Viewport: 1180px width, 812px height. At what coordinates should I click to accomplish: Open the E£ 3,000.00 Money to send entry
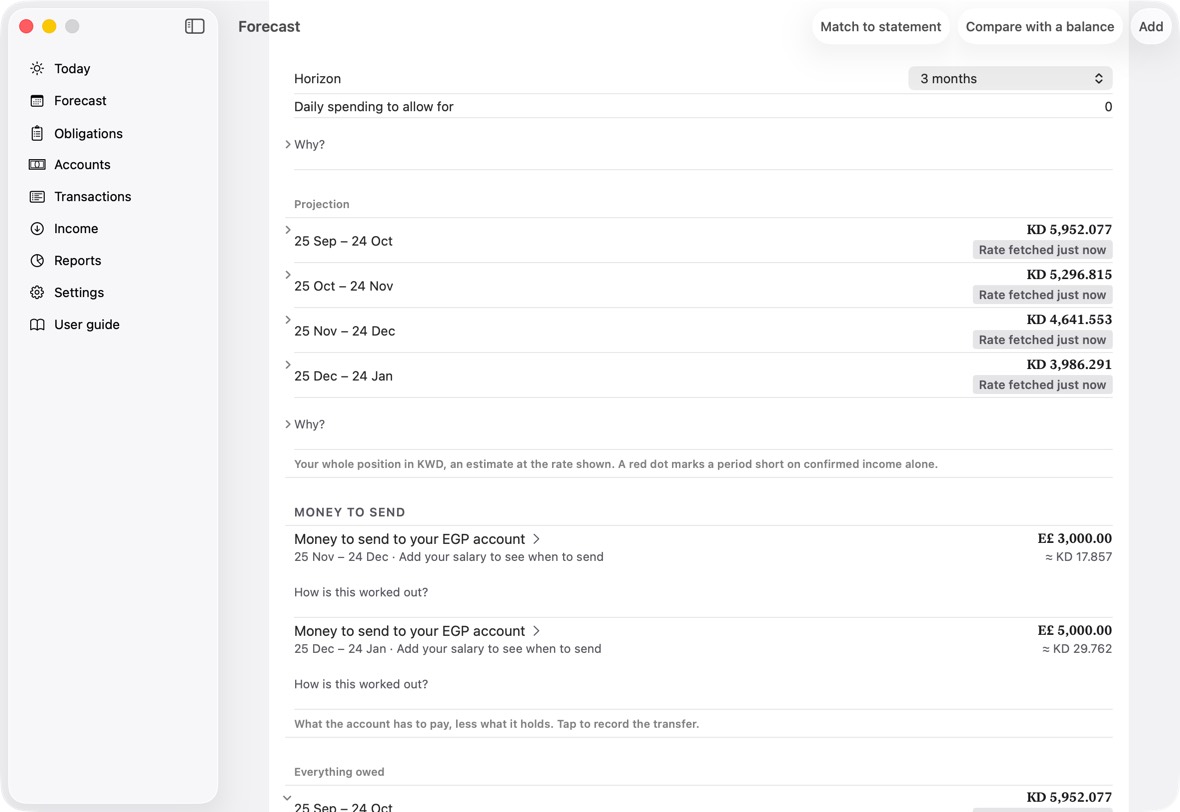(703, 548)
